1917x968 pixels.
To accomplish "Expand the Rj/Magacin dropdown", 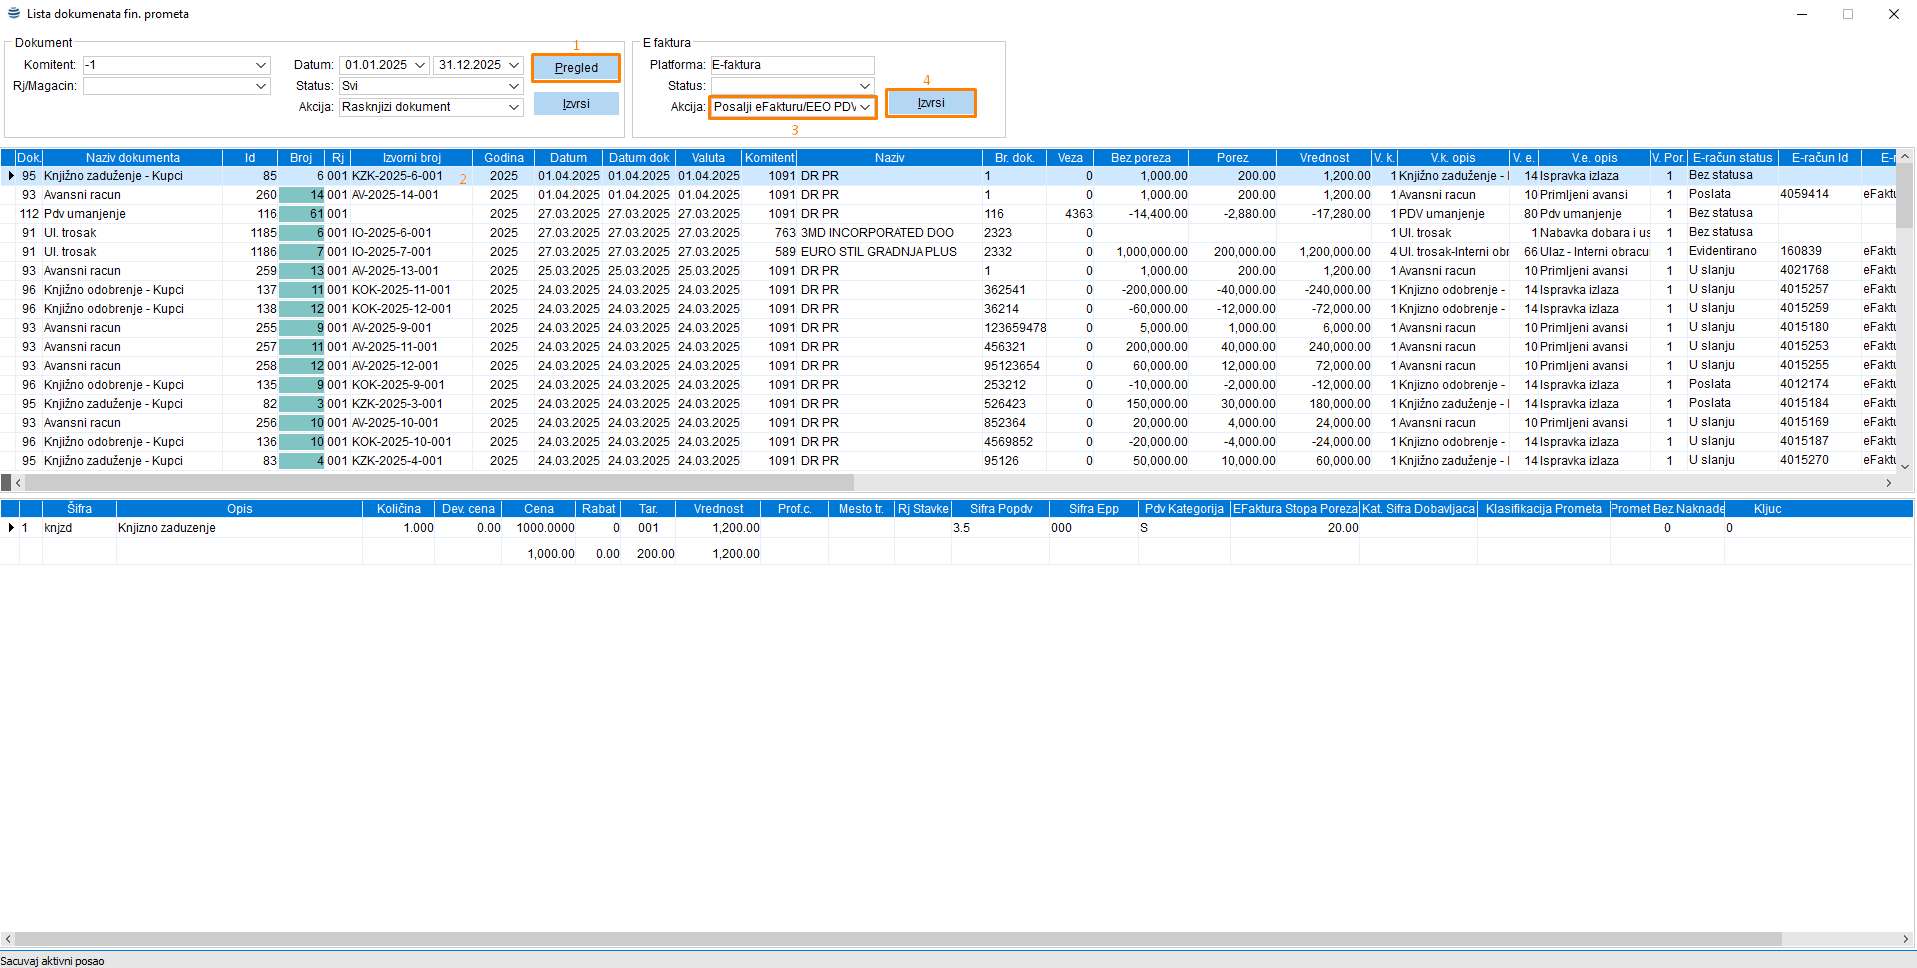I will (261, 86).
